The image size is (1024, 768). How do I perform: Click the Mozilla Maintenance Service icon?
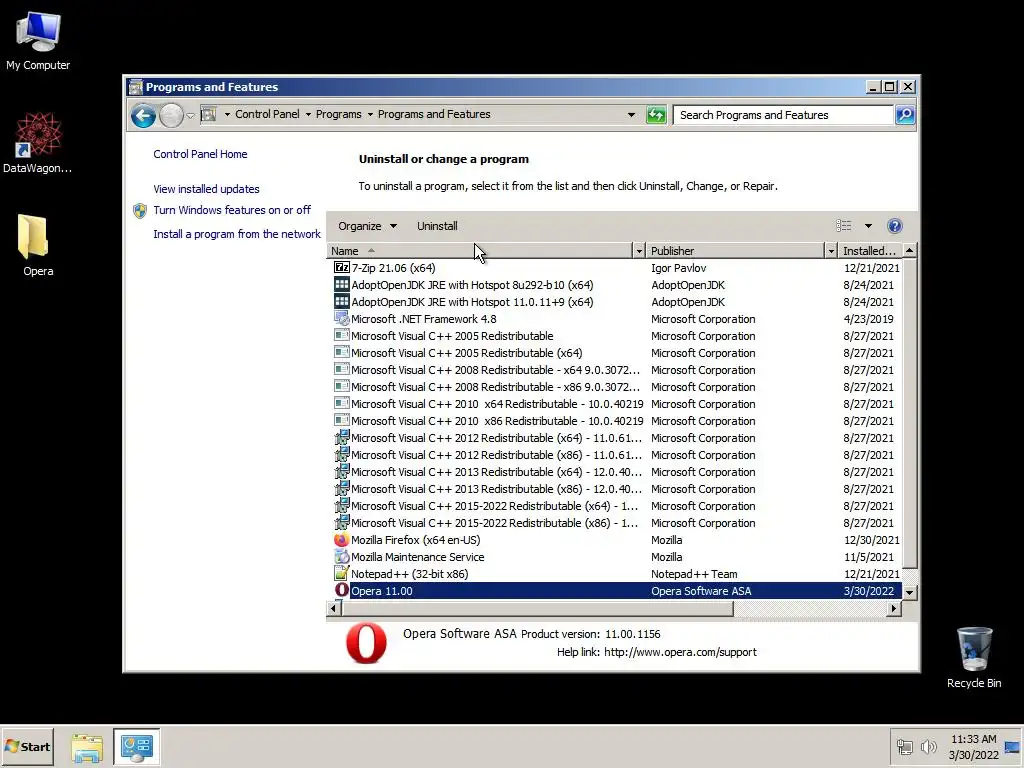pos(342,557)
